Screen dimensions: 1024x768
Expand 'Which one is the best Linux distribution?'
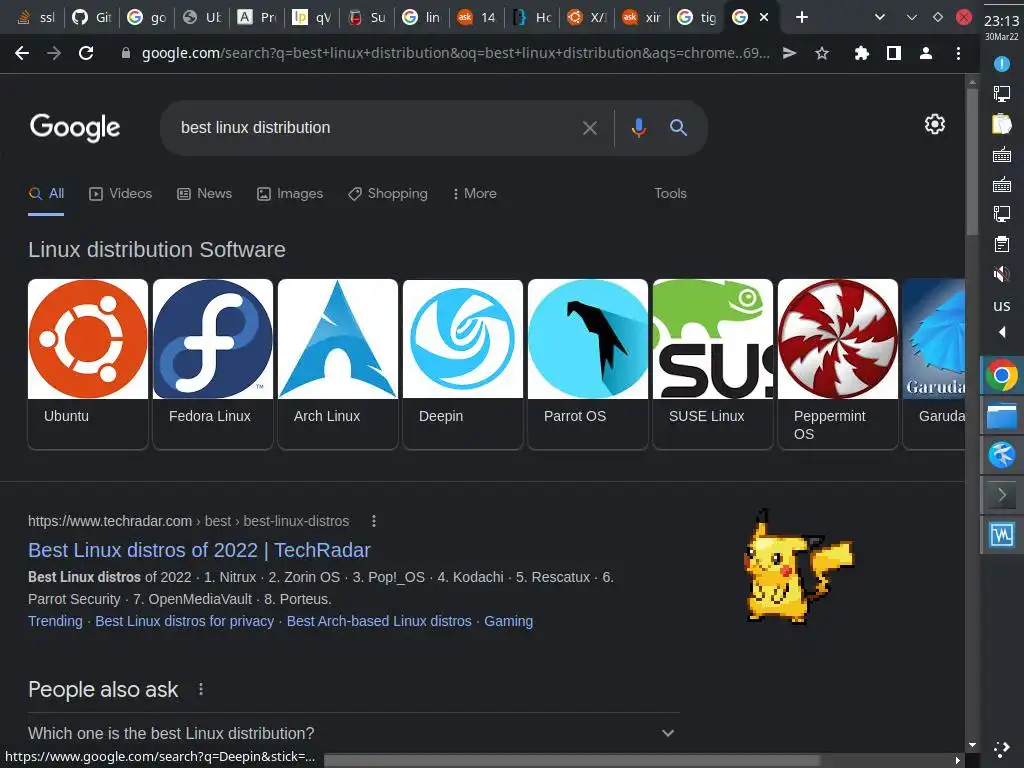tap(353, 733)
